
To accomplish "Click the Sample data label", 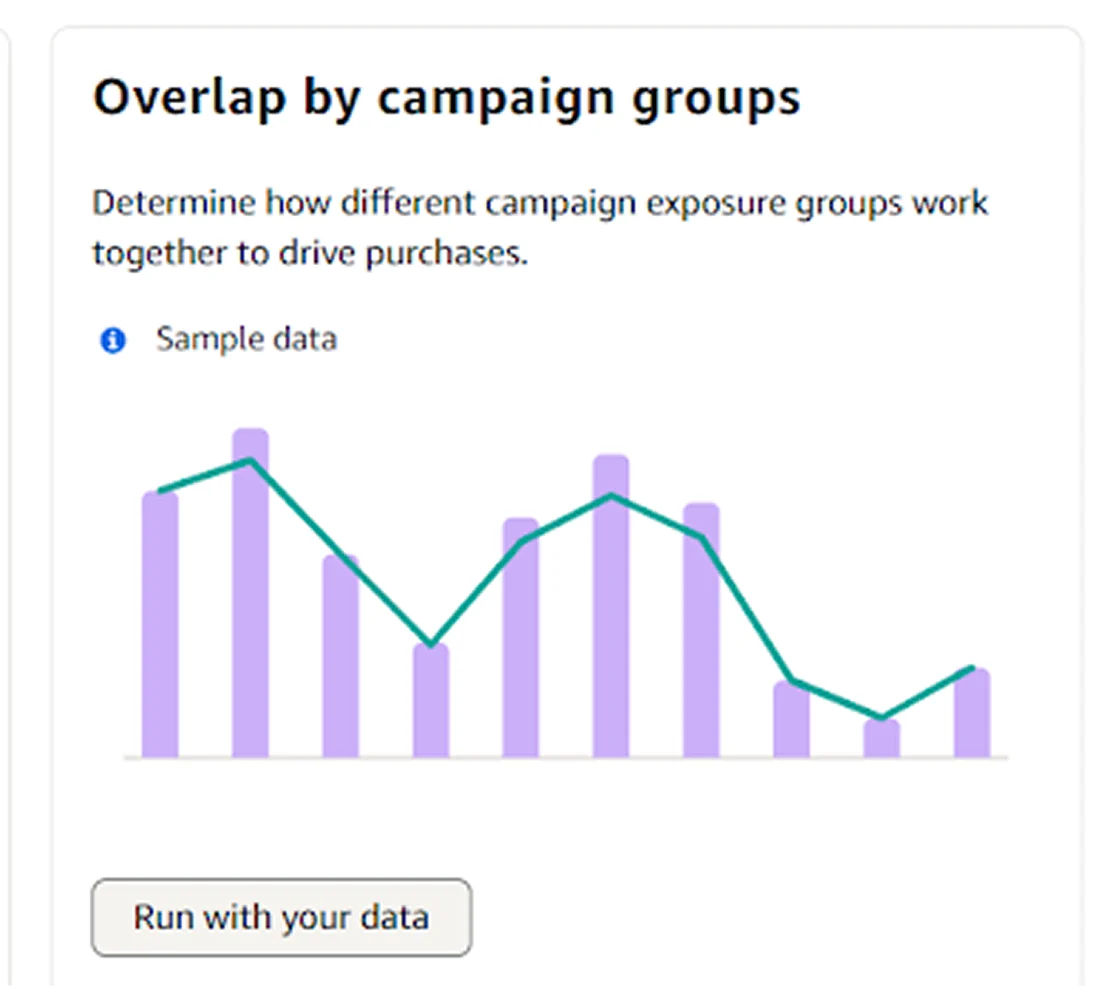I will click(246, 339).
